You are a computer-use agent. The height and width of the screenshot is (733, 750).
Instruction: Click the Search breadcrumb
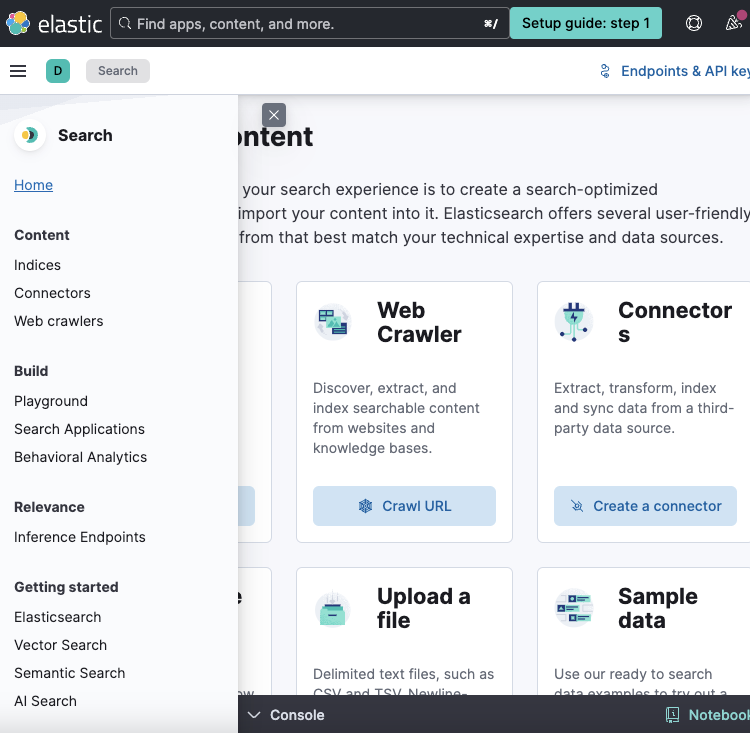click(118, 71)
